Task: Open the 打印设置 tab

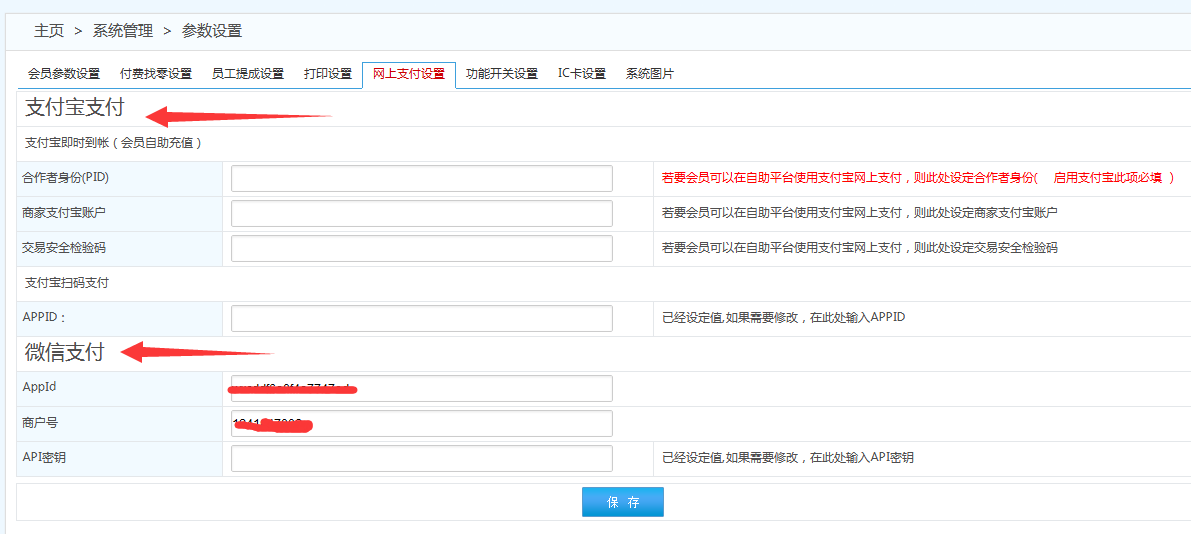Action: [328, 74]
